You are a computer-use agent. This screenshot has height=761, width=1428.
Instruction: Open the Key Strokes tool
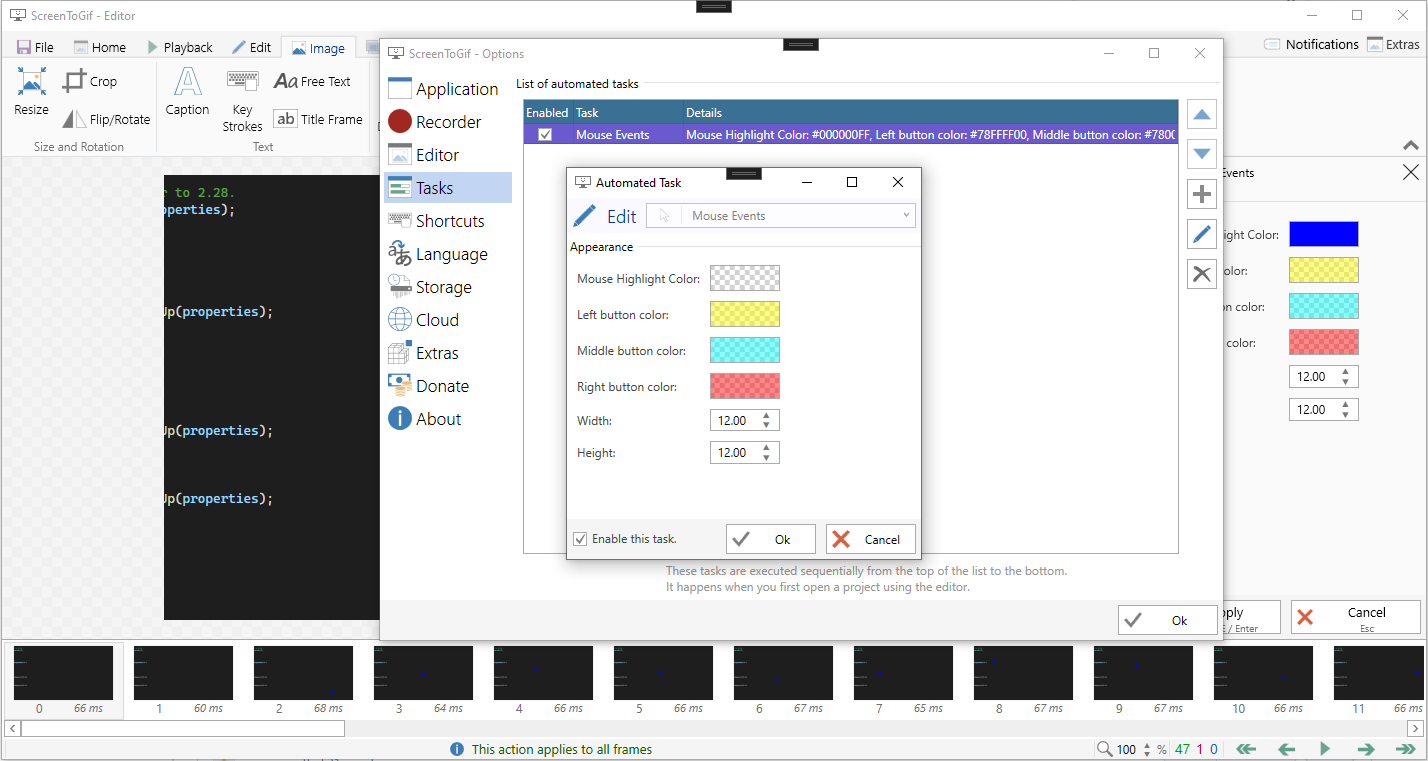tap(242, 101)
